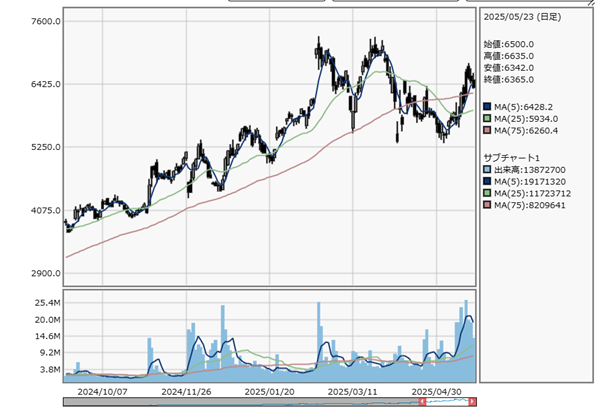602x415 pixels.
Task: Click the 出来高:13872700 volume label
Action: (x=529, y=170)
